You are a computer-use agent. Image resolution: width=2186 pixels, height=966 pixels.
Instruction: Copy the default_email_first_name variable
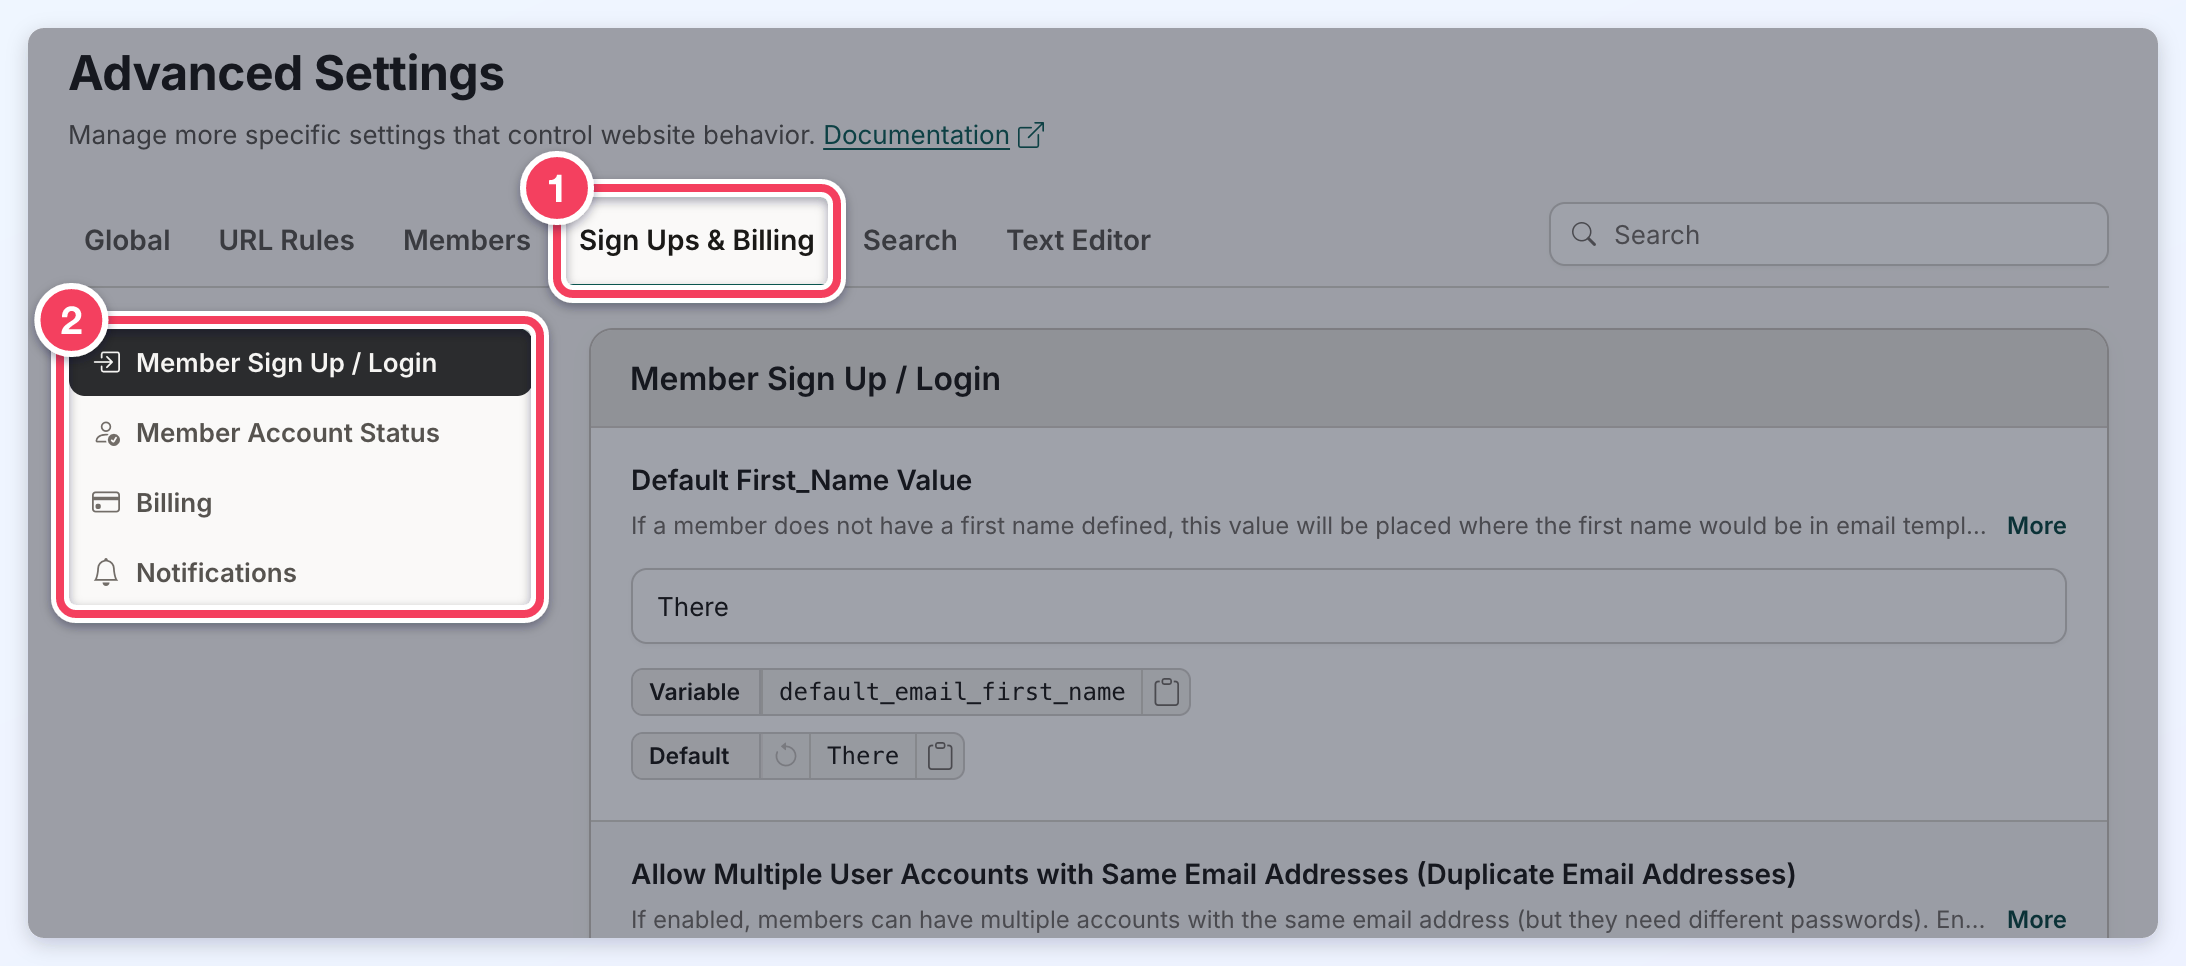point(1166,692)
